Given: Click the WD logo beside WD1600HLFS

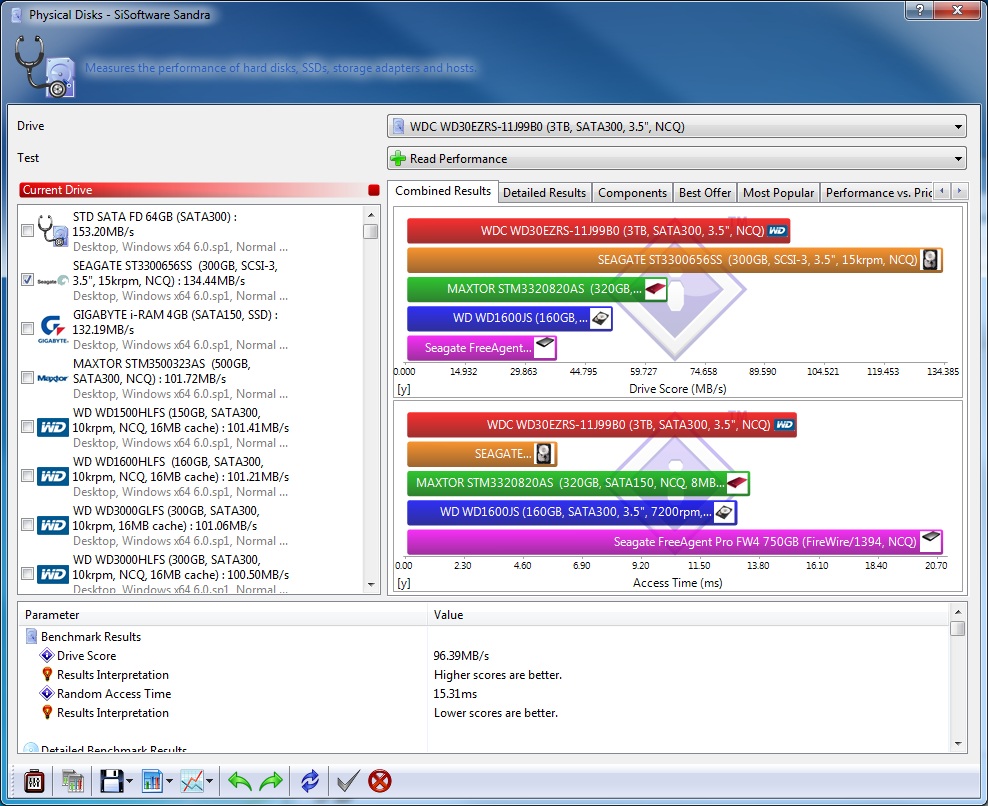Looking at the screenshot, I should coord(53,476).
